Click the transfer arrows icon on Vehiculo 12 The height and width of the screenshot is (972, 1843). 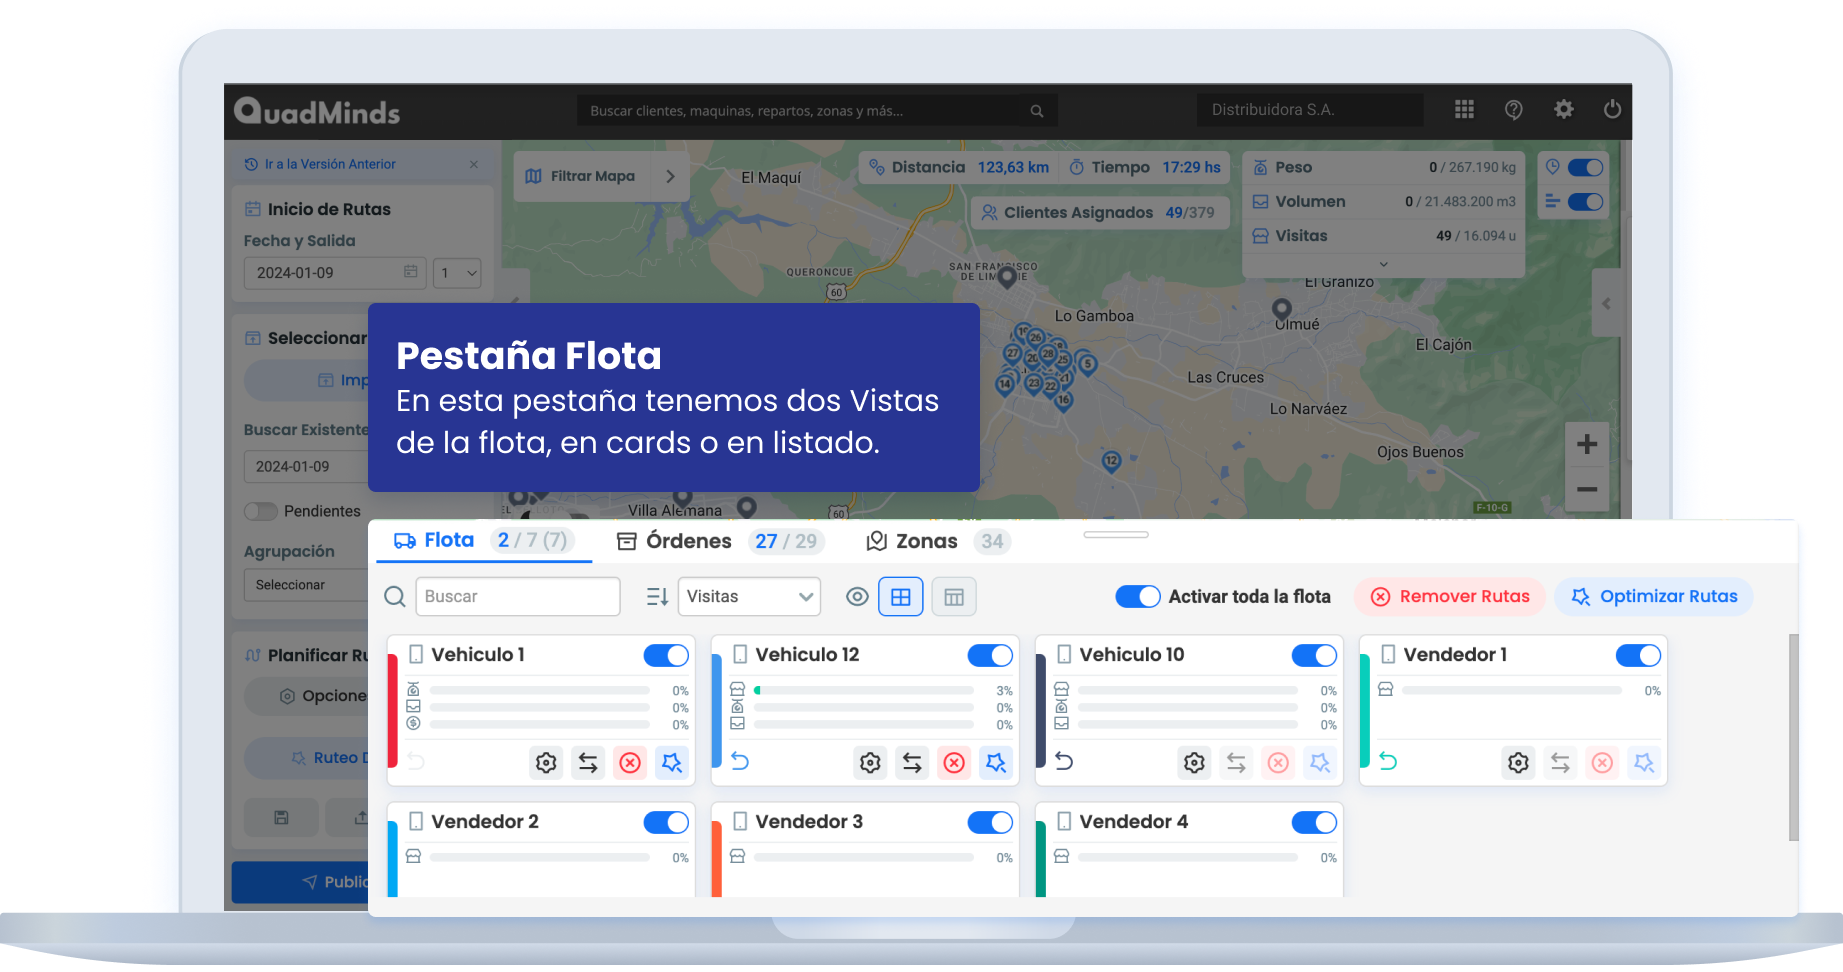pos(911,762)
